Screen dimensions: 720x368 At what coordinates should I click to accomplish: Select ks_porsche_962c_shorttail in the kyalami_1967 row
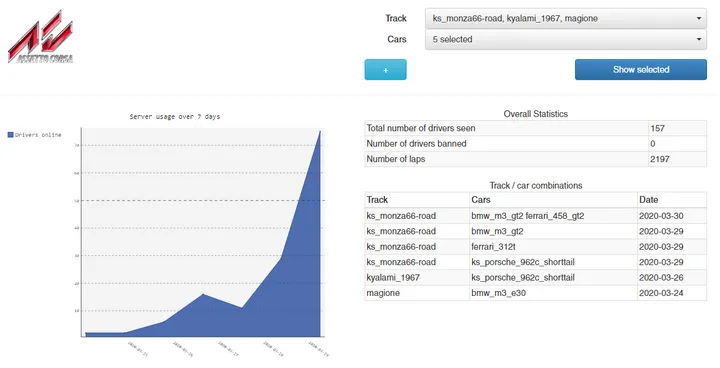pos(553,277)
